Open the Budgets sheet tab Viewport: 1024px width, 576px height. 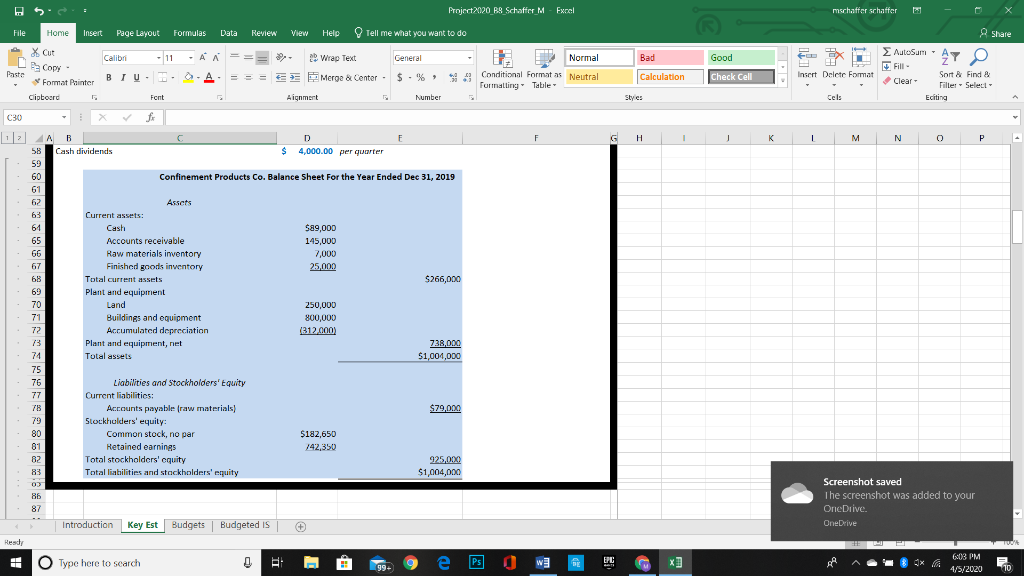[188, 525]
